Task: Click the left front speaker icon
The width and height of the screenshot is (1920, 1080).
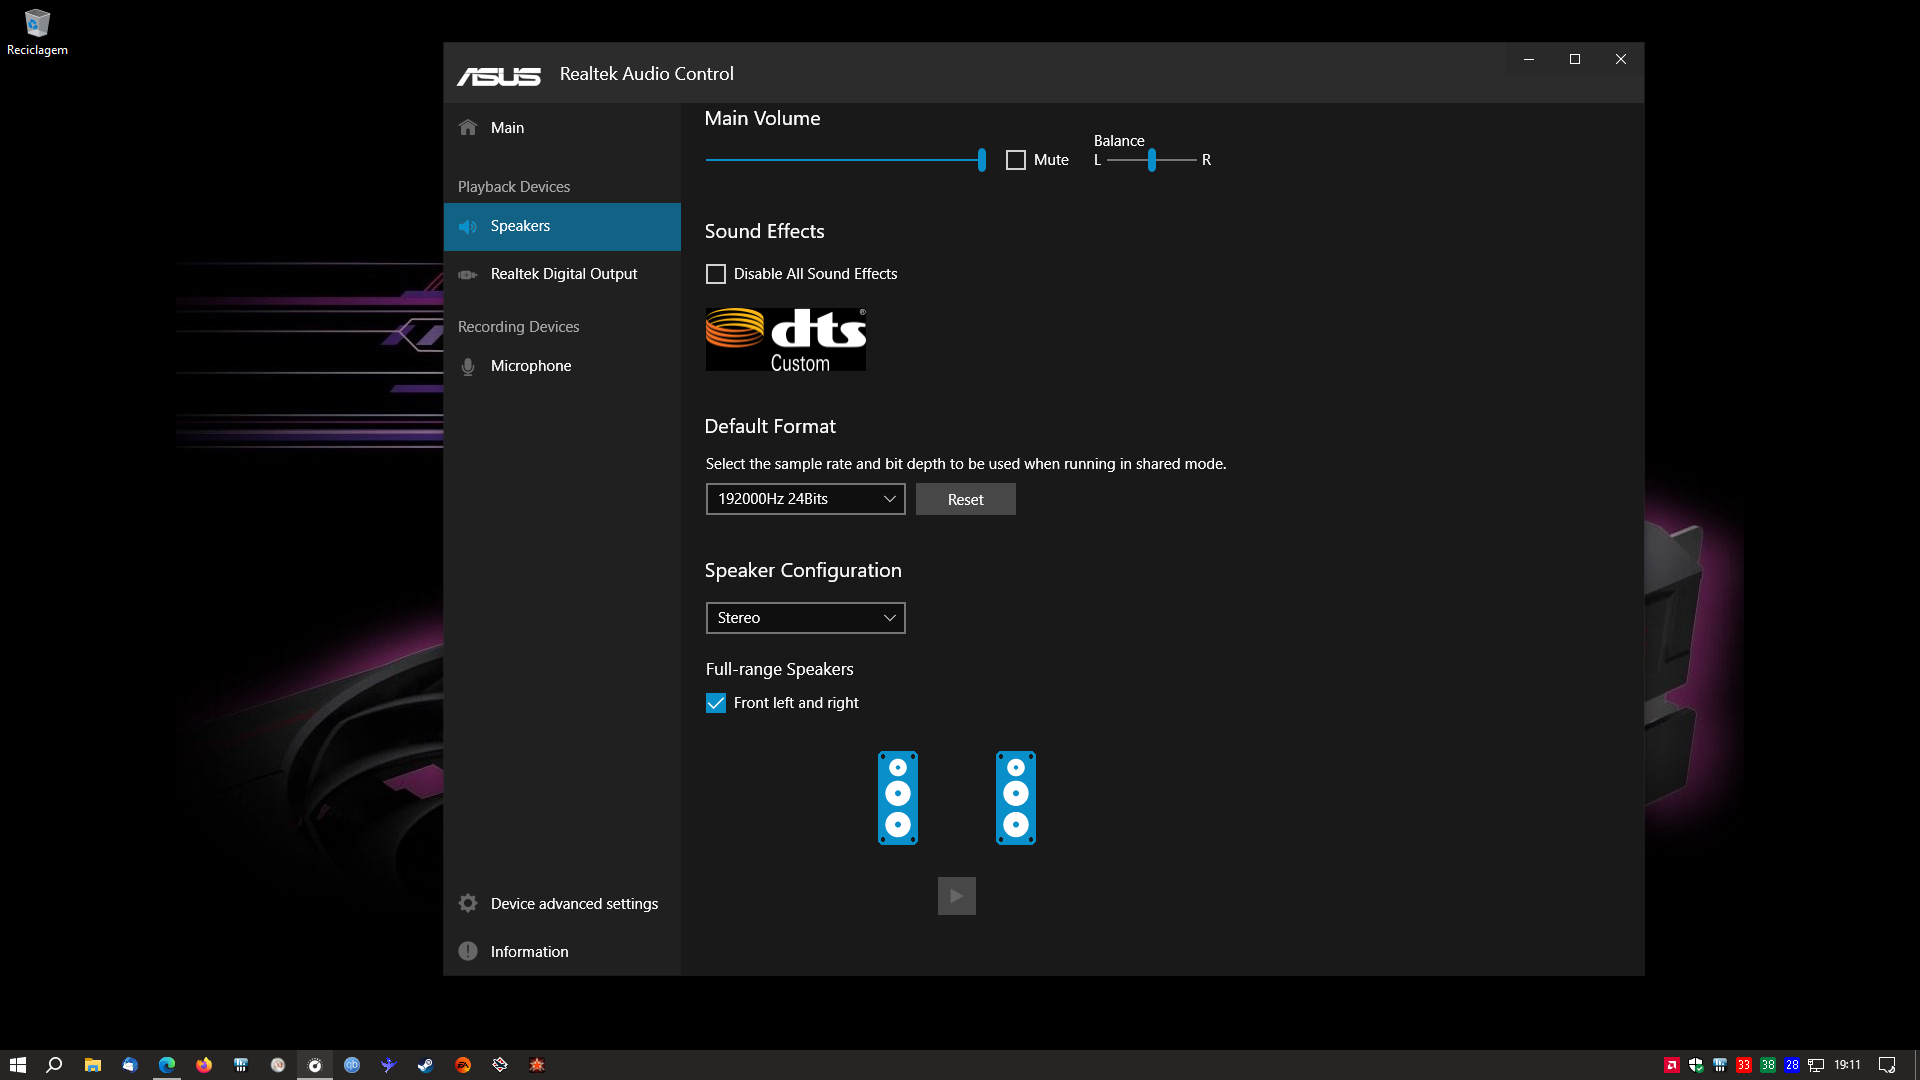Action: tap(897, 796)
